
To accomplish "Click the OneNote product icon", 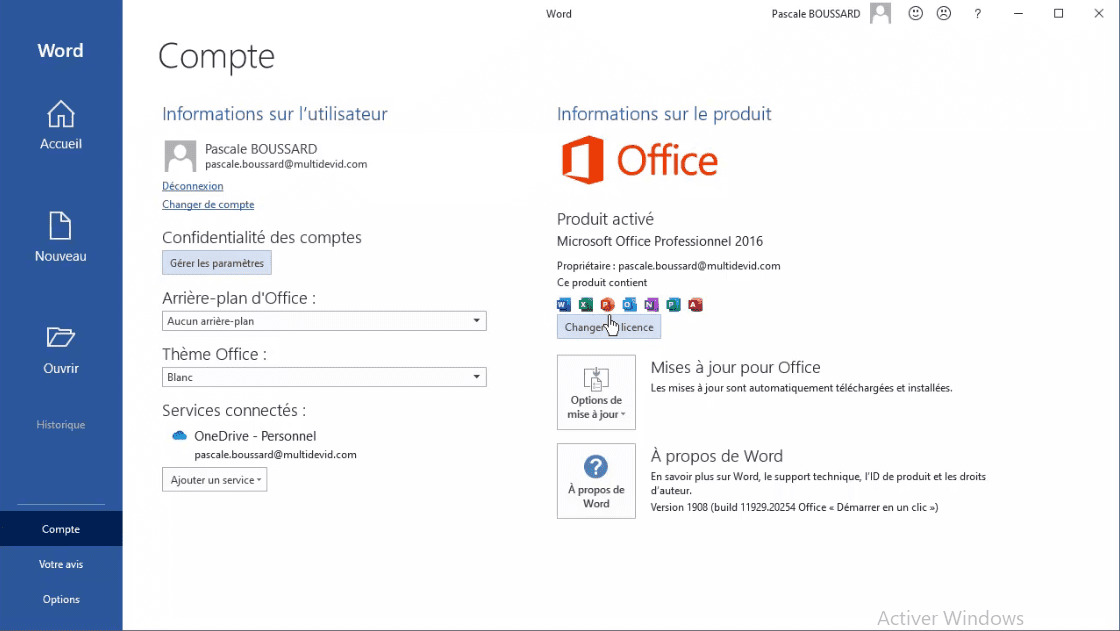I will point(652,304).
